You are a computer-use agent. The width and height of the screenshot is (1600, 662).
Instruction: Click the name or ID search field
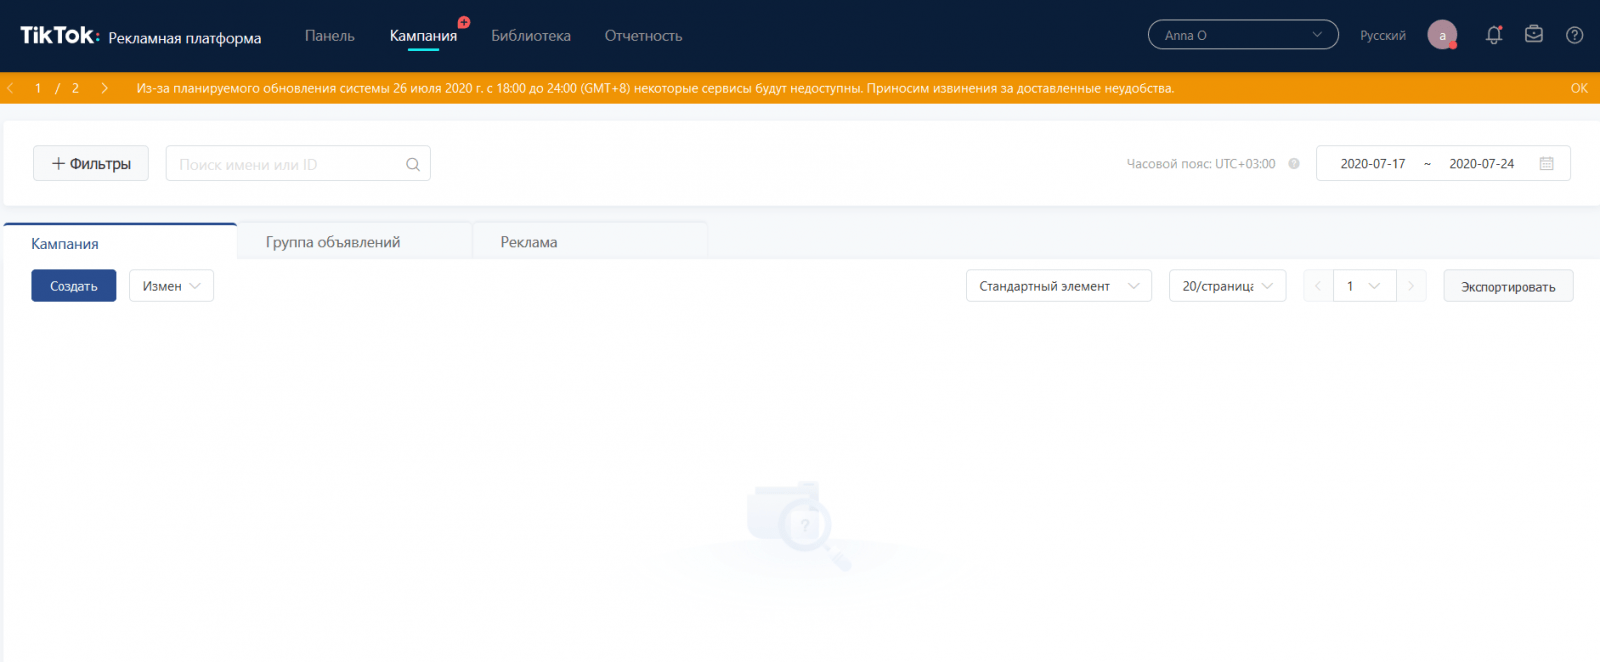point(285,164)
